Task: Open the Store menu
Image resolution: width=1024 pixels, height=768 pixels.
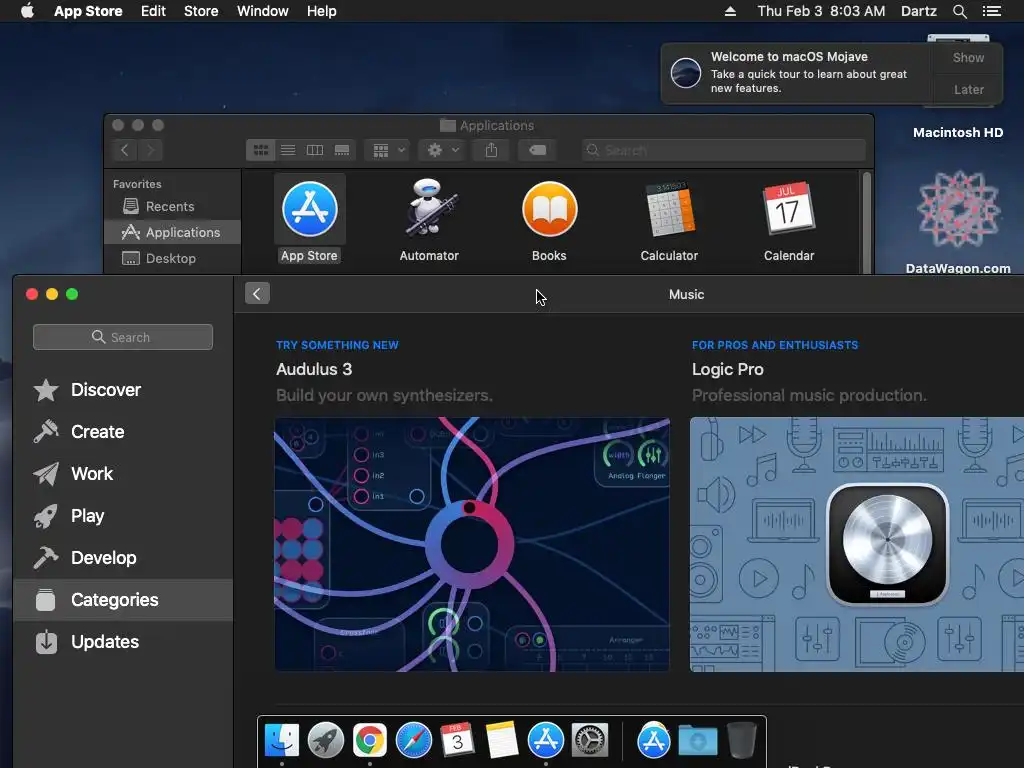Action: click(201, 11)
